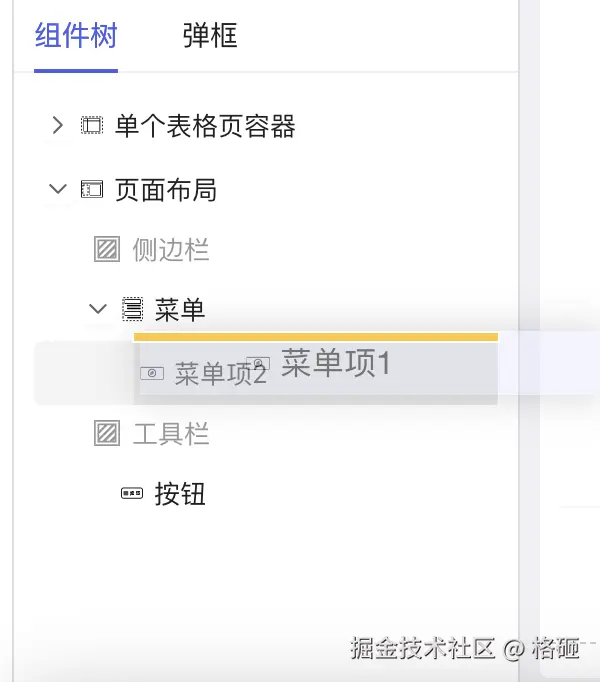This screenshot has height=682, width=600.
Task: Click the 单个表格页容器 container icon
Action: tap(92, 126)
